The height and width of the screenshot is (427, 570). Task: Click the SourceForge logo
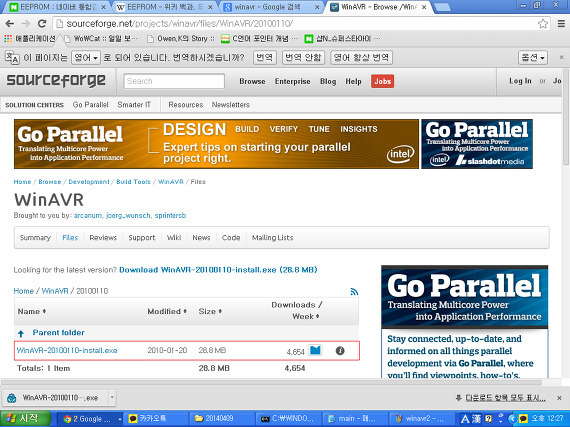click(x=56, y=80)
